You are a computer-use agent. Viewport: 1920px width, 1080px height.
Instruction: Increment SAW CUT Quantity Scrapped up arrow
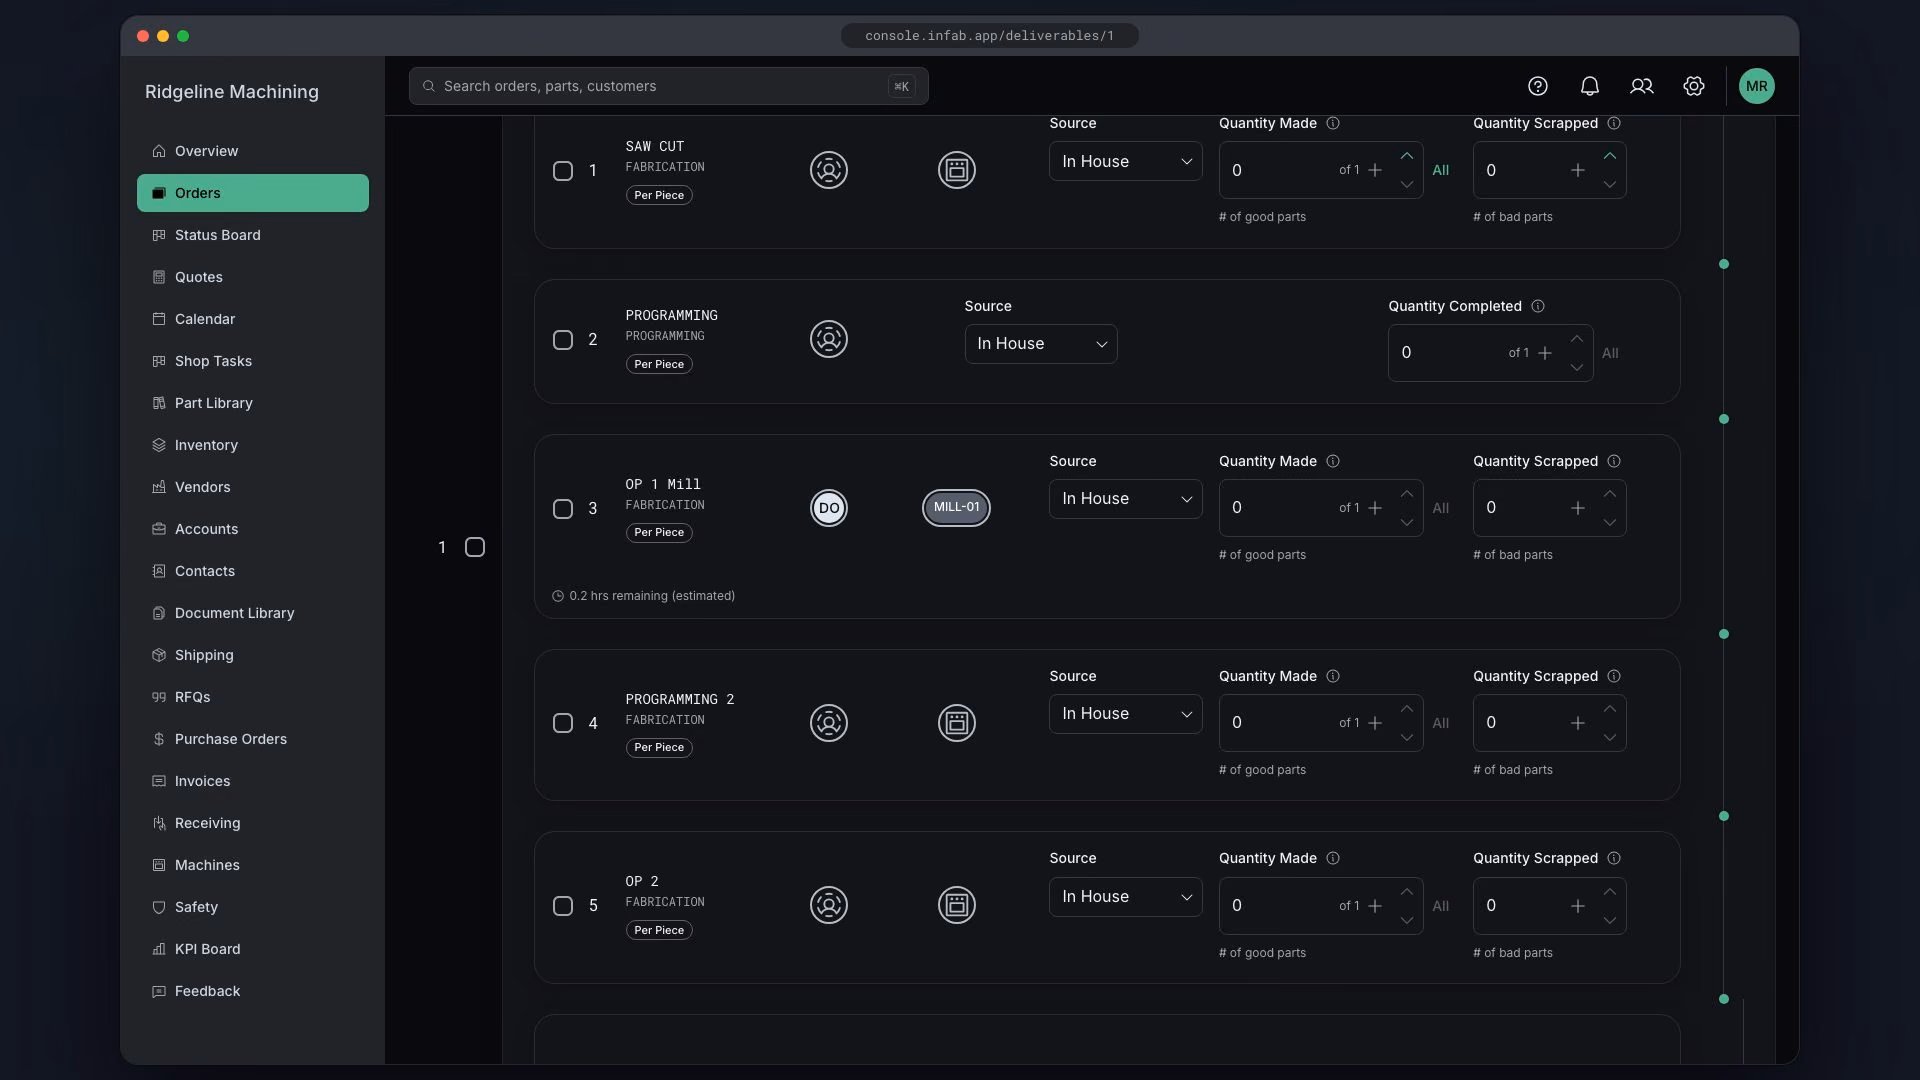click(1610, 156)
